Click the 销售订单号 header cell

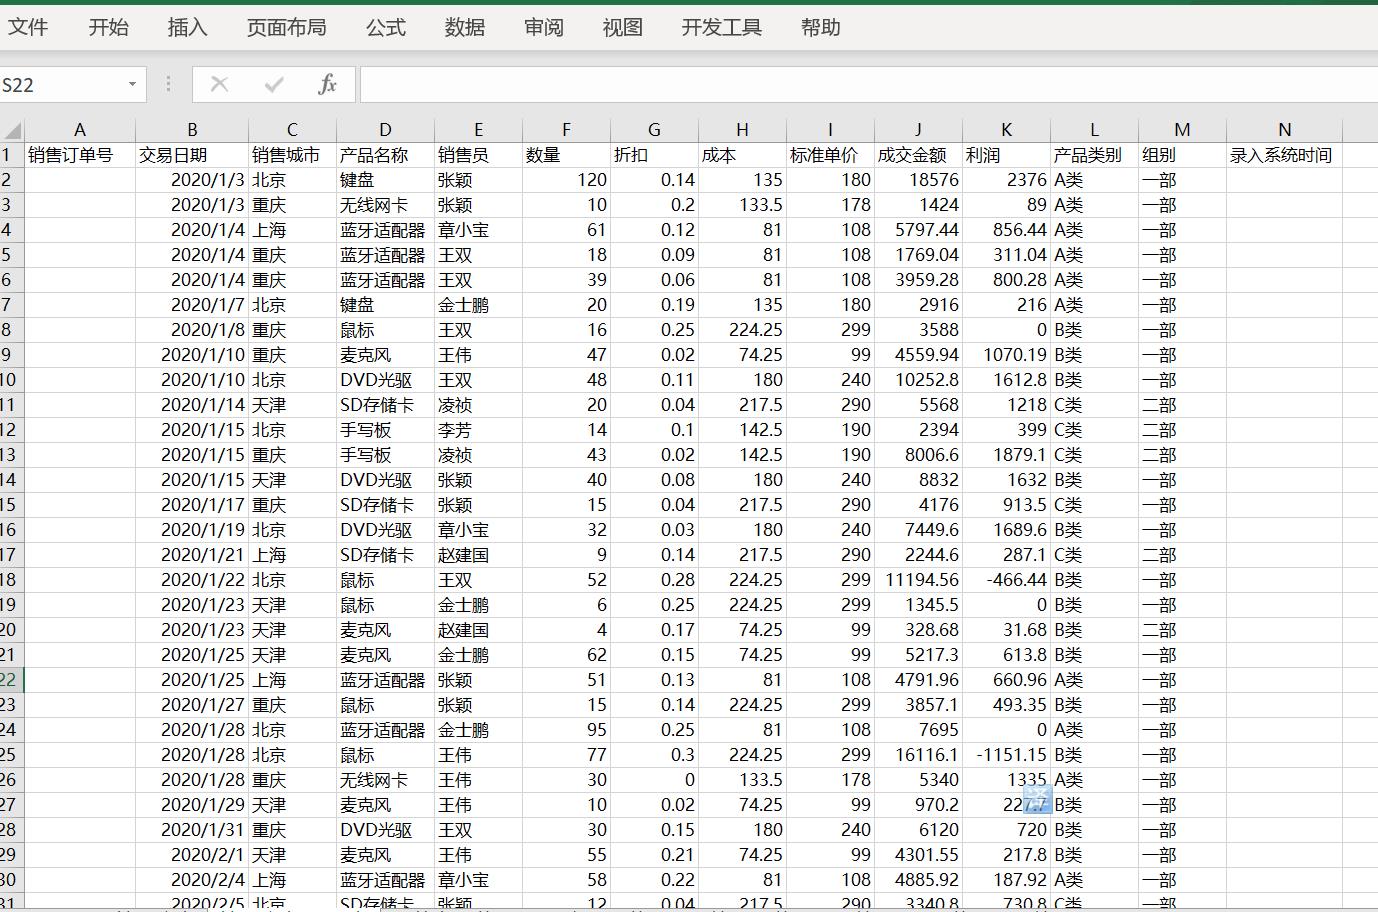[x=80, y=155]
